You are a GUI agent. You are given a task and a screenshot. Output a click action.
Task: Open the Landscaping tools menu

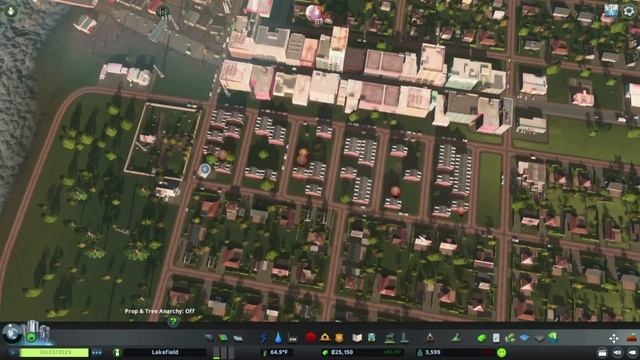456,338
